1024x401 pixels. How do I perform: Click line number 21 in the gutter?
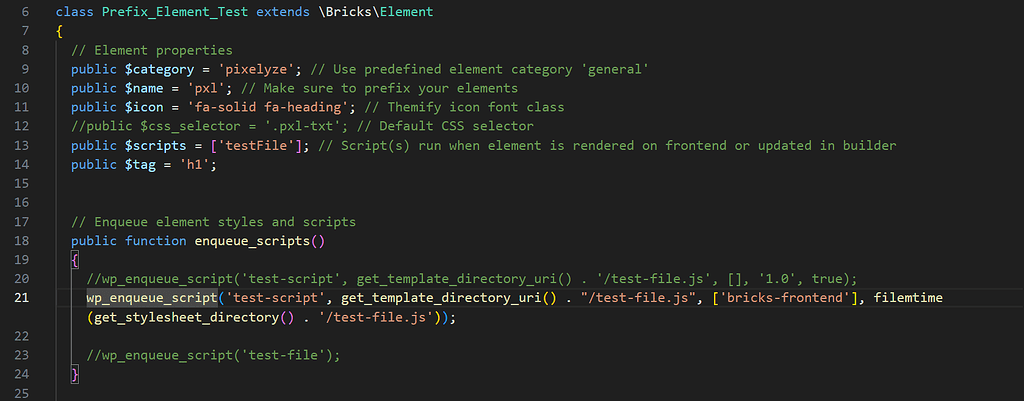[22, 298]
